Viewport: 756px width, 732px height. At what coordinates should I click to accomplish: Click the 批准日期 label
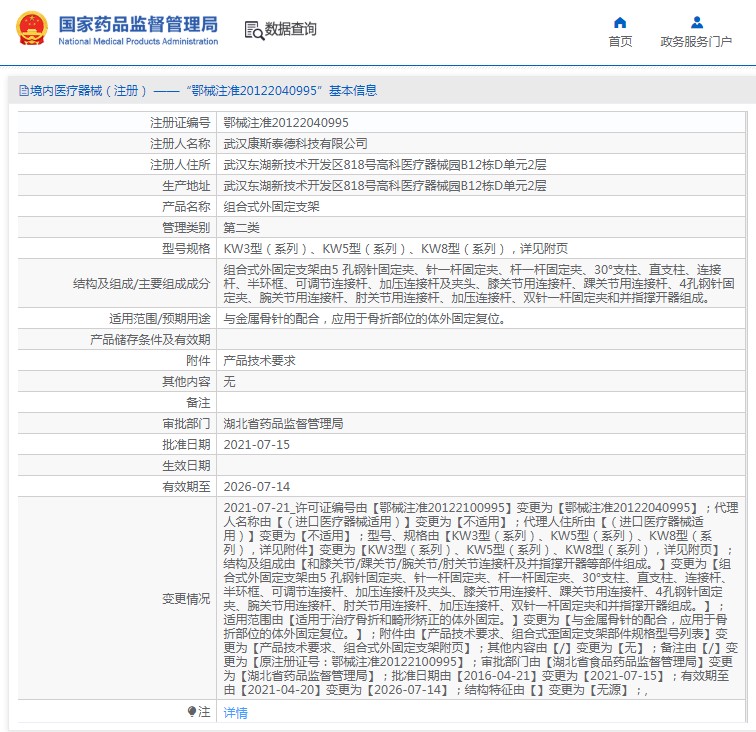tap(186, 445)
